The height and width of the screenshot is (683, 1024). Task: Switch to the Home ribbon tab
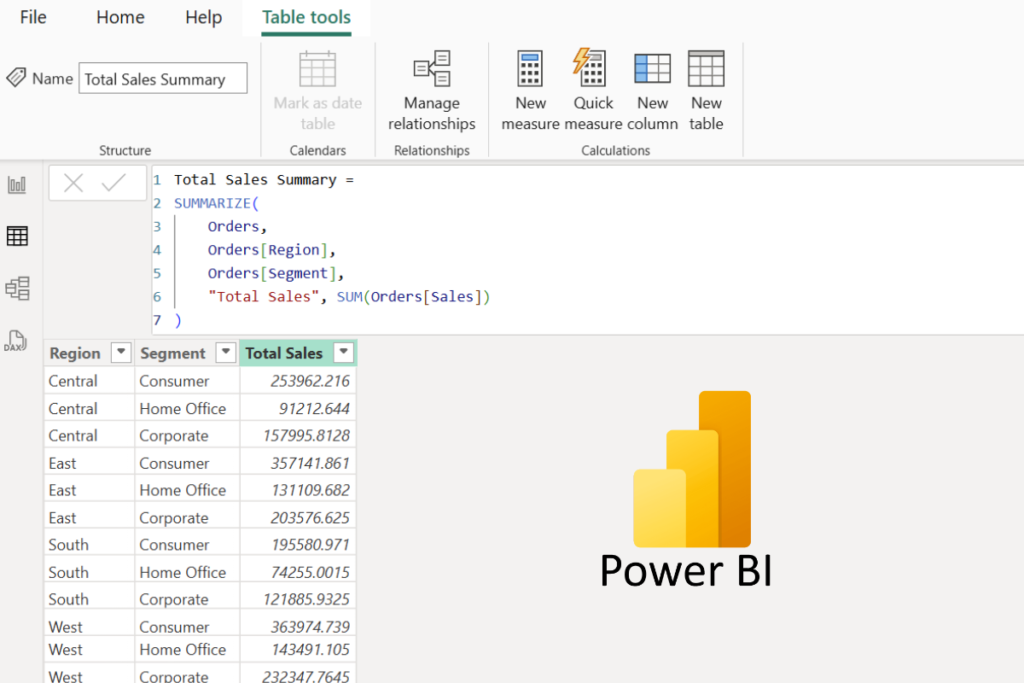(120, 17)
